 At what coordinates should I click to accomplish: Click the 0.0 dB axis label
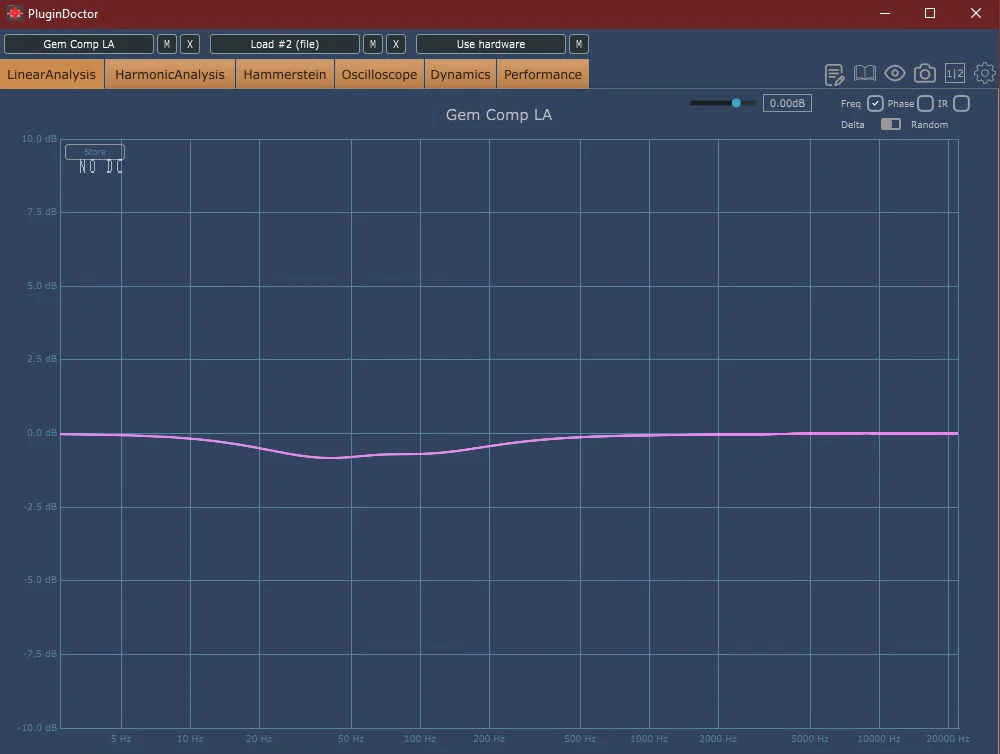tap(41, 432)
